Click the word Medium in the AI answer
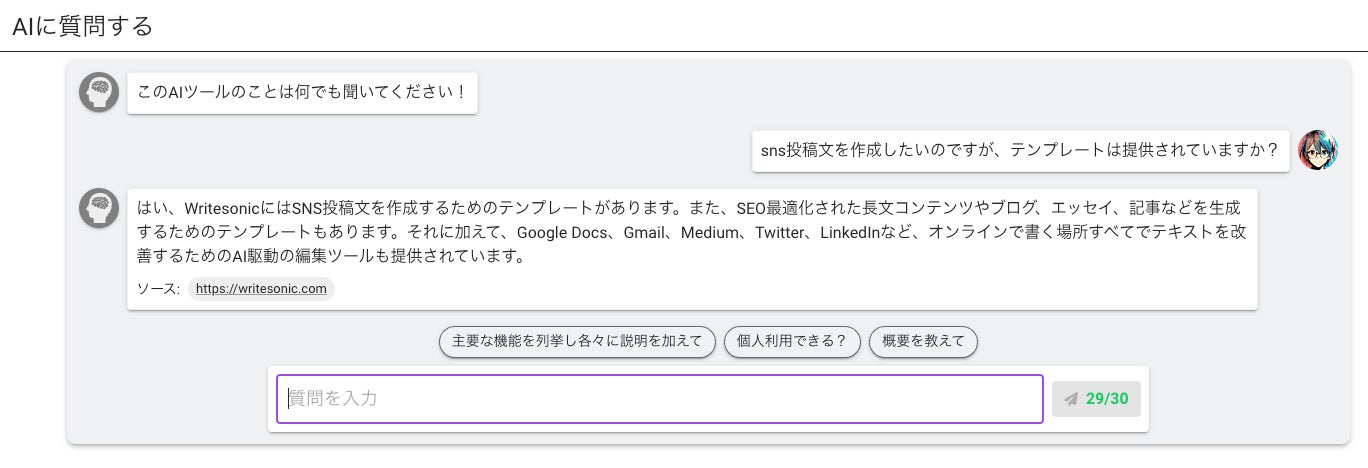The height and width of the screenshot is (468, 1368). (714, 233)
